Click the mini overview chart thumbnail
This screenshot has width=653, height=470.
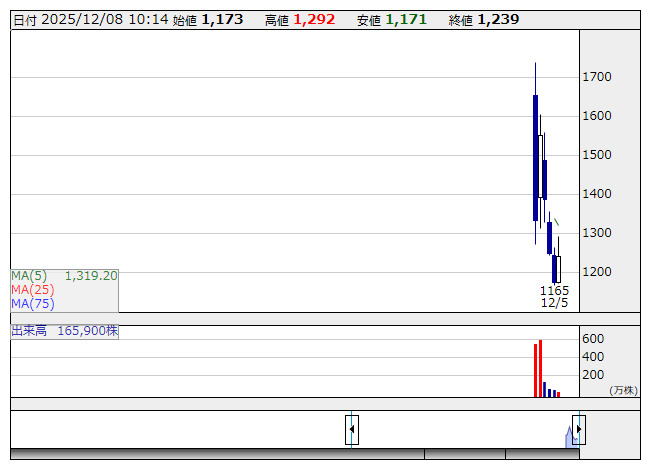pyautogui.click(x=572, y=436)
